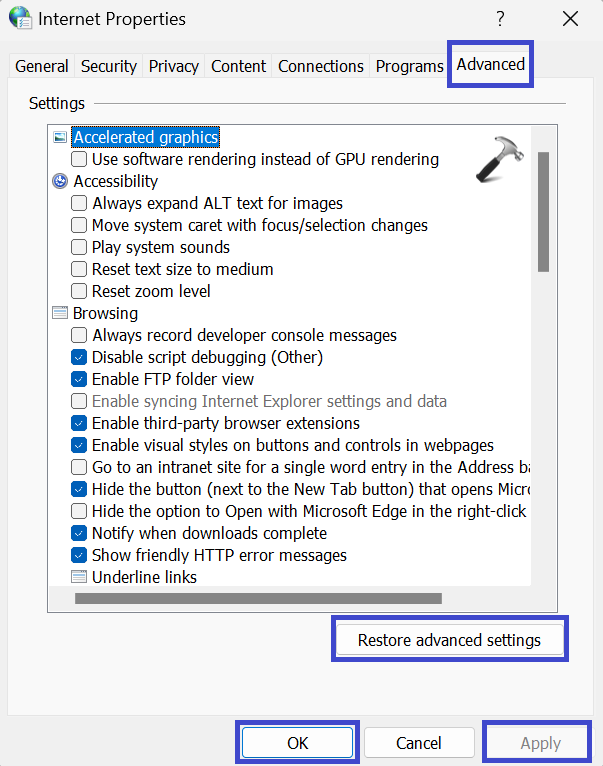Click the Internet Properties globe icon

pos(20,18)
